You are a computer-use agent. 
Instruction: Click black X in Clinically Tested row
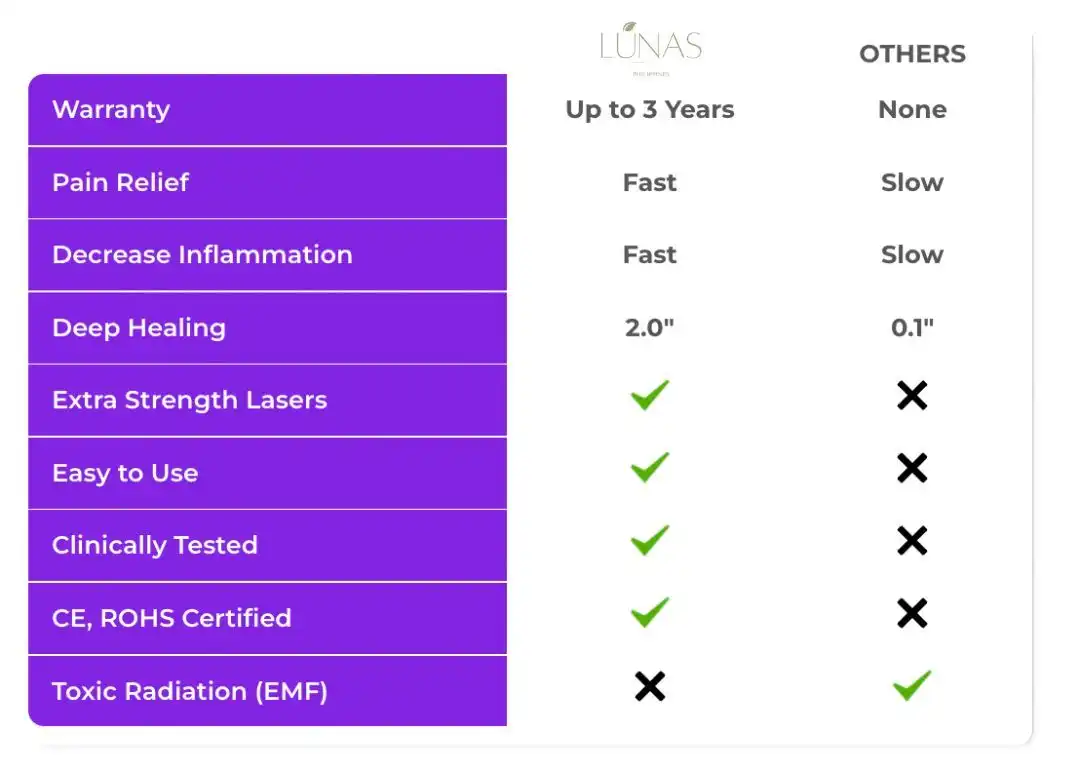(912, 541)
